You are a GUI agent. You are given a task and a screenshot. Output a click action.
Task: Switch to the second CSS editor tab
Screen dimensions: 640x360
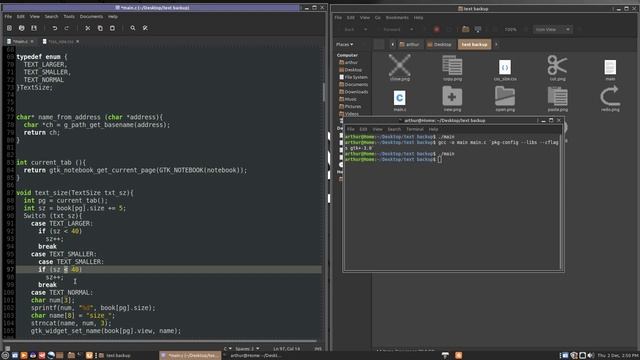coord(60,42)
